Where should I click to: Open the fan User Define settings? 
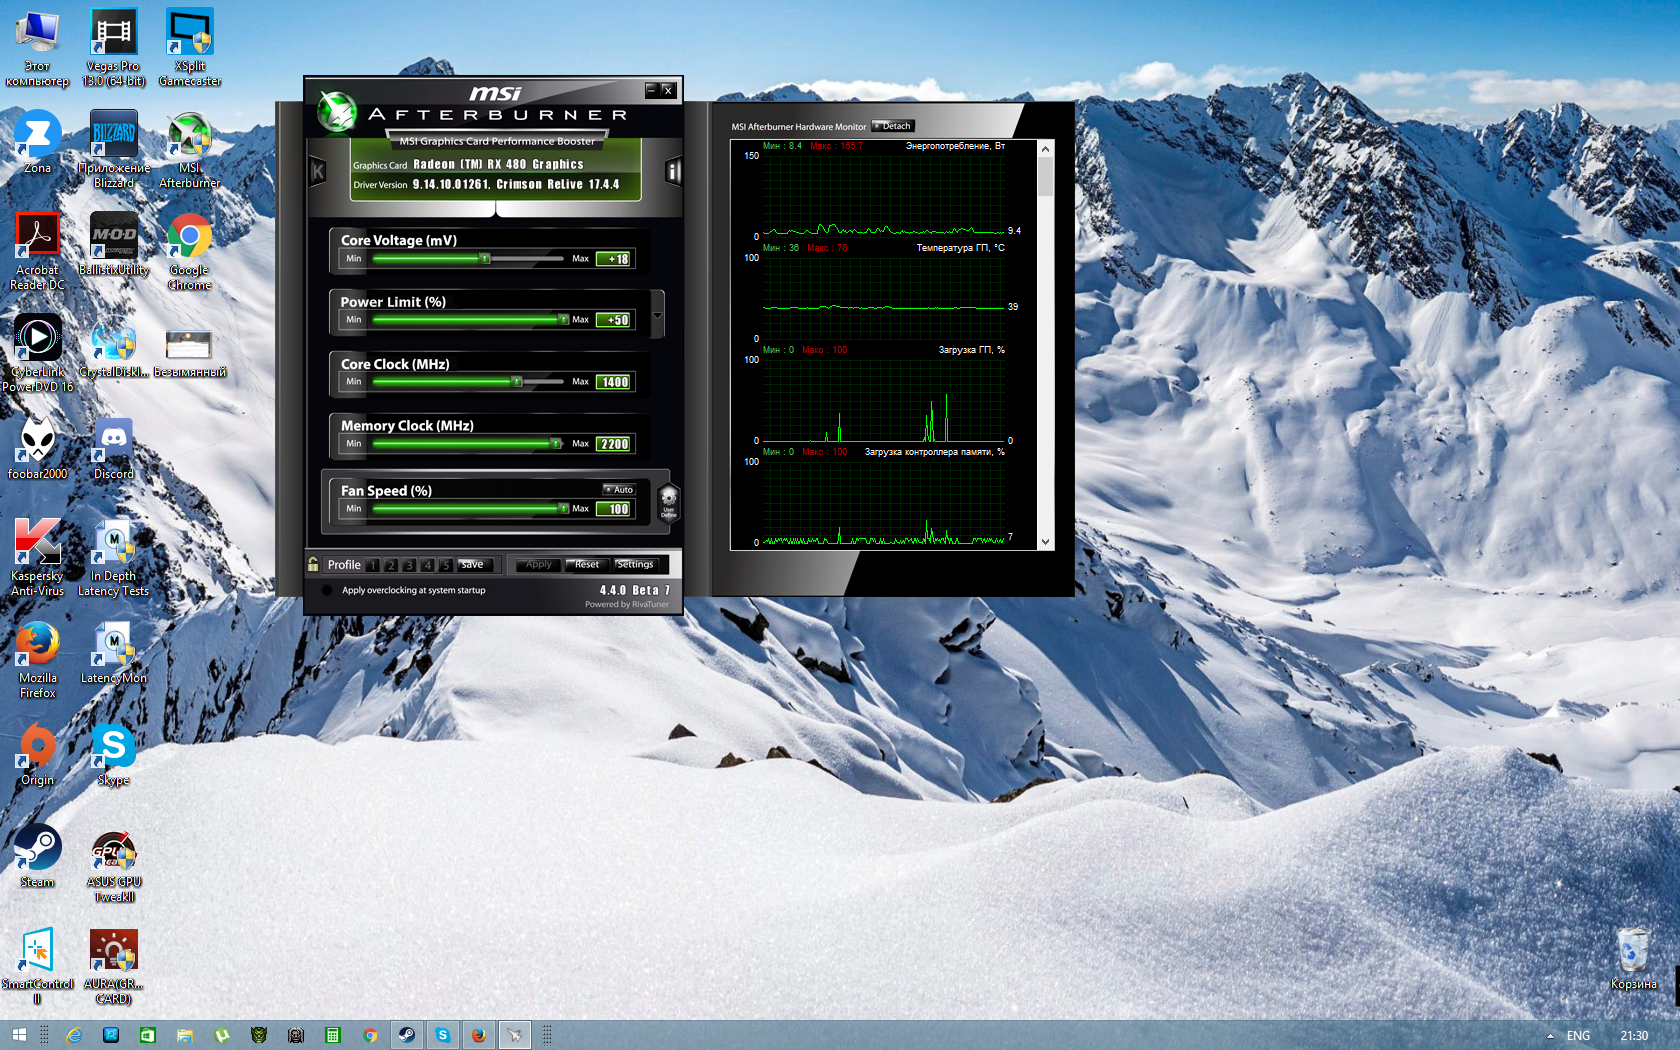pyautogui.click(x=668, y=501)
